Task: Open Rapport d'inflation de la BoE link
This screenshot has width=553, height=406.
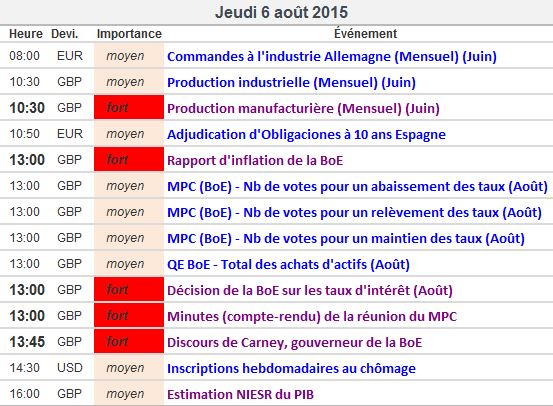Action: (255, 160)
